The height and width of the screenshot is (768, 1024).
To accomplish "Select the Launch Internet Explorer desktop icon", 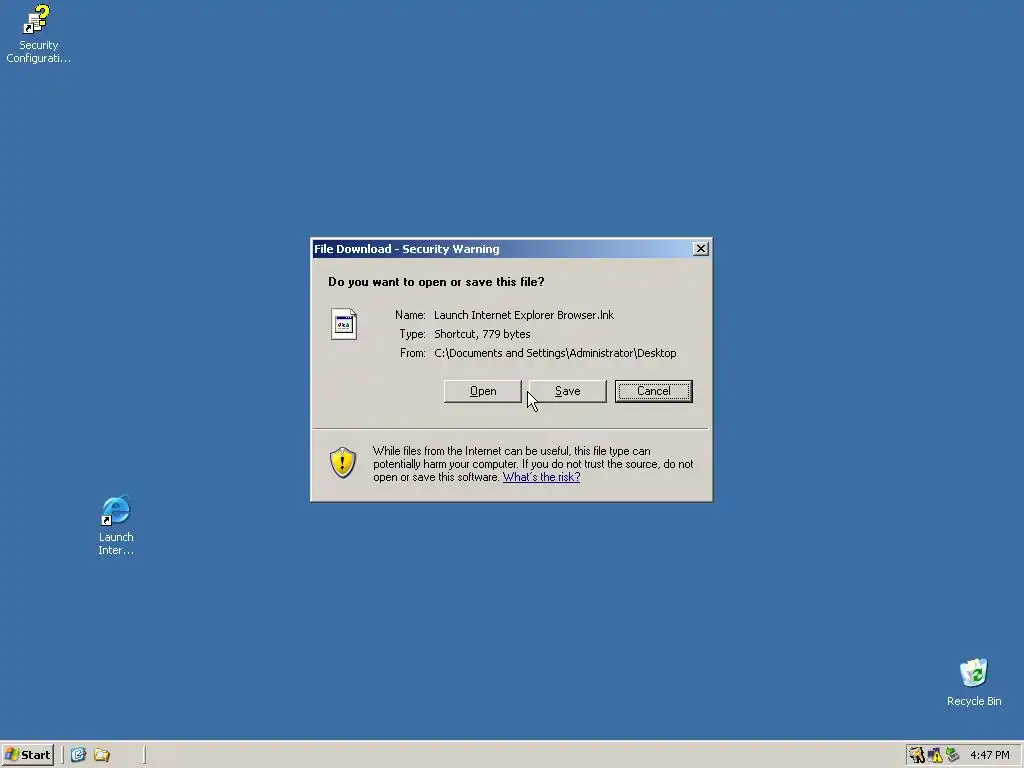I will click(x=116, y=526).
